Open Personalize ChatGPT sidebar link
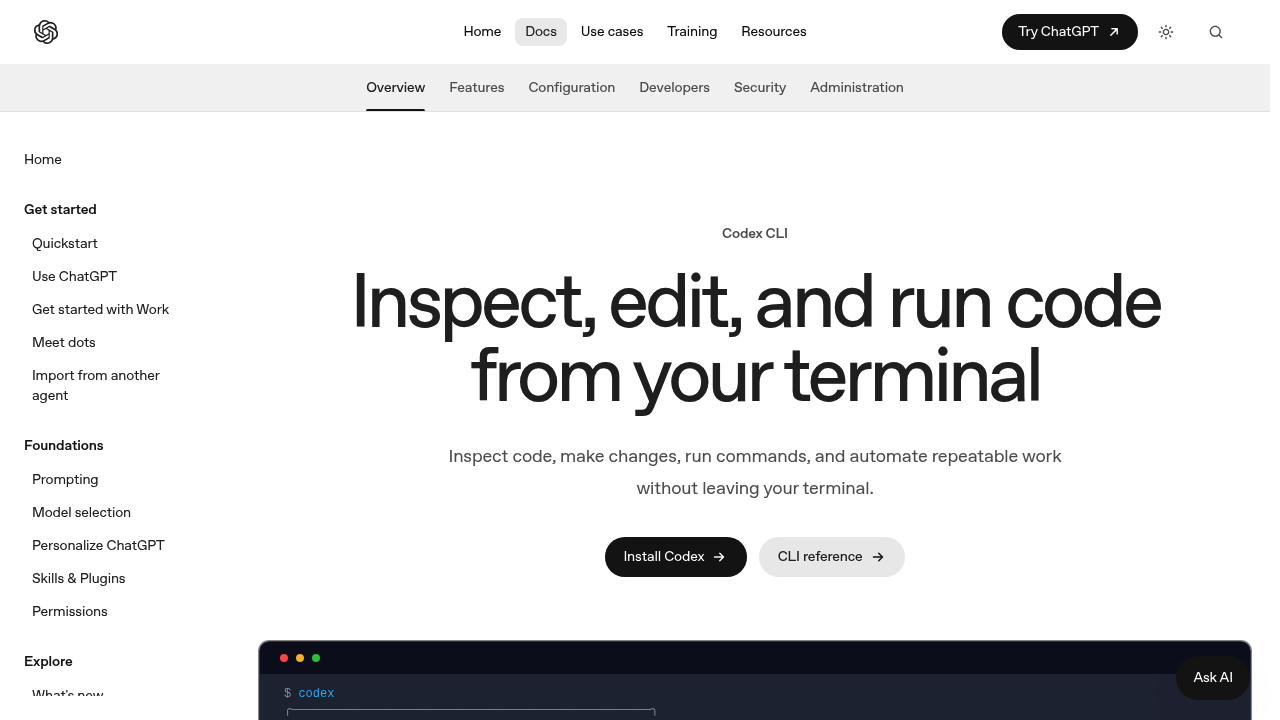This screenshot has height=720, width=1280. click(x=98, y=546)
